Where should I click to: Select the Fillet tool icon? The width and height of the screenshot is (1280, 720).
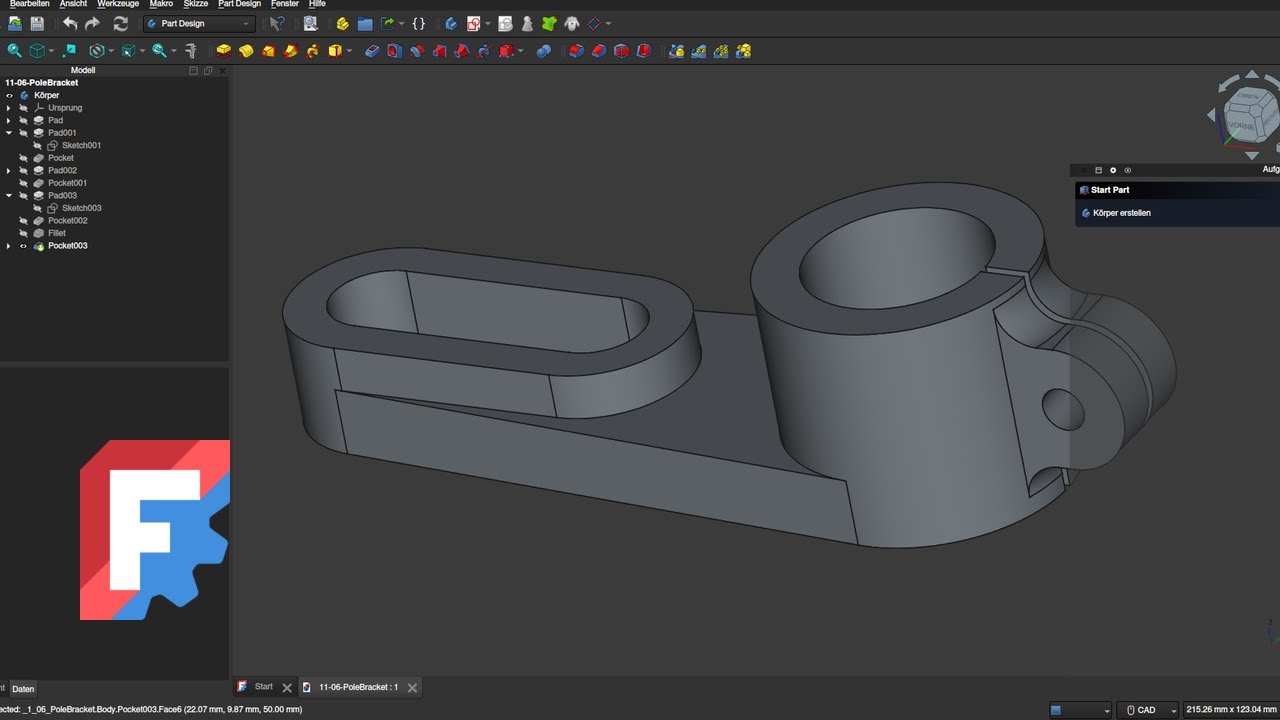coord(576,50)
